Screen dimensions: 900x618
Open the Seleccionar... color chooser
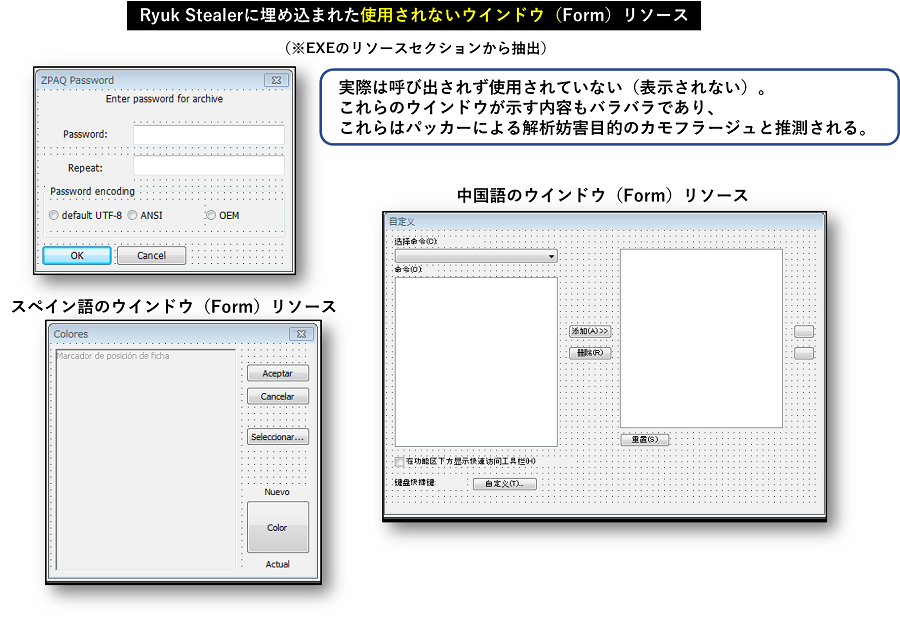[277, 437]
